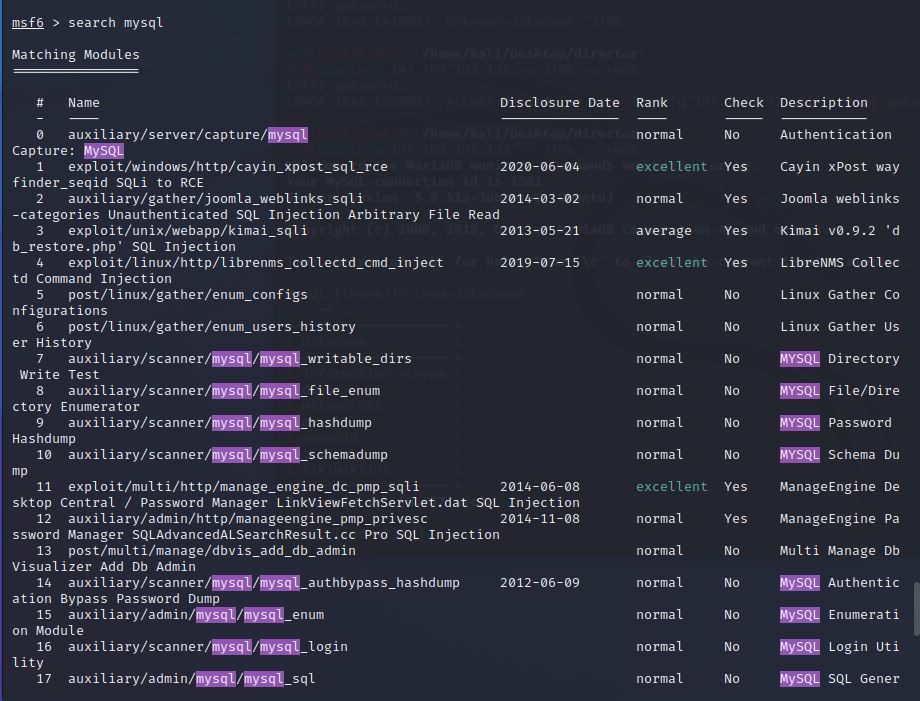Click 'excellent' rank of manage_engine_dc_pmp_sqli row
The width and height of the screenshot is (920, 701).
[672, 487]
